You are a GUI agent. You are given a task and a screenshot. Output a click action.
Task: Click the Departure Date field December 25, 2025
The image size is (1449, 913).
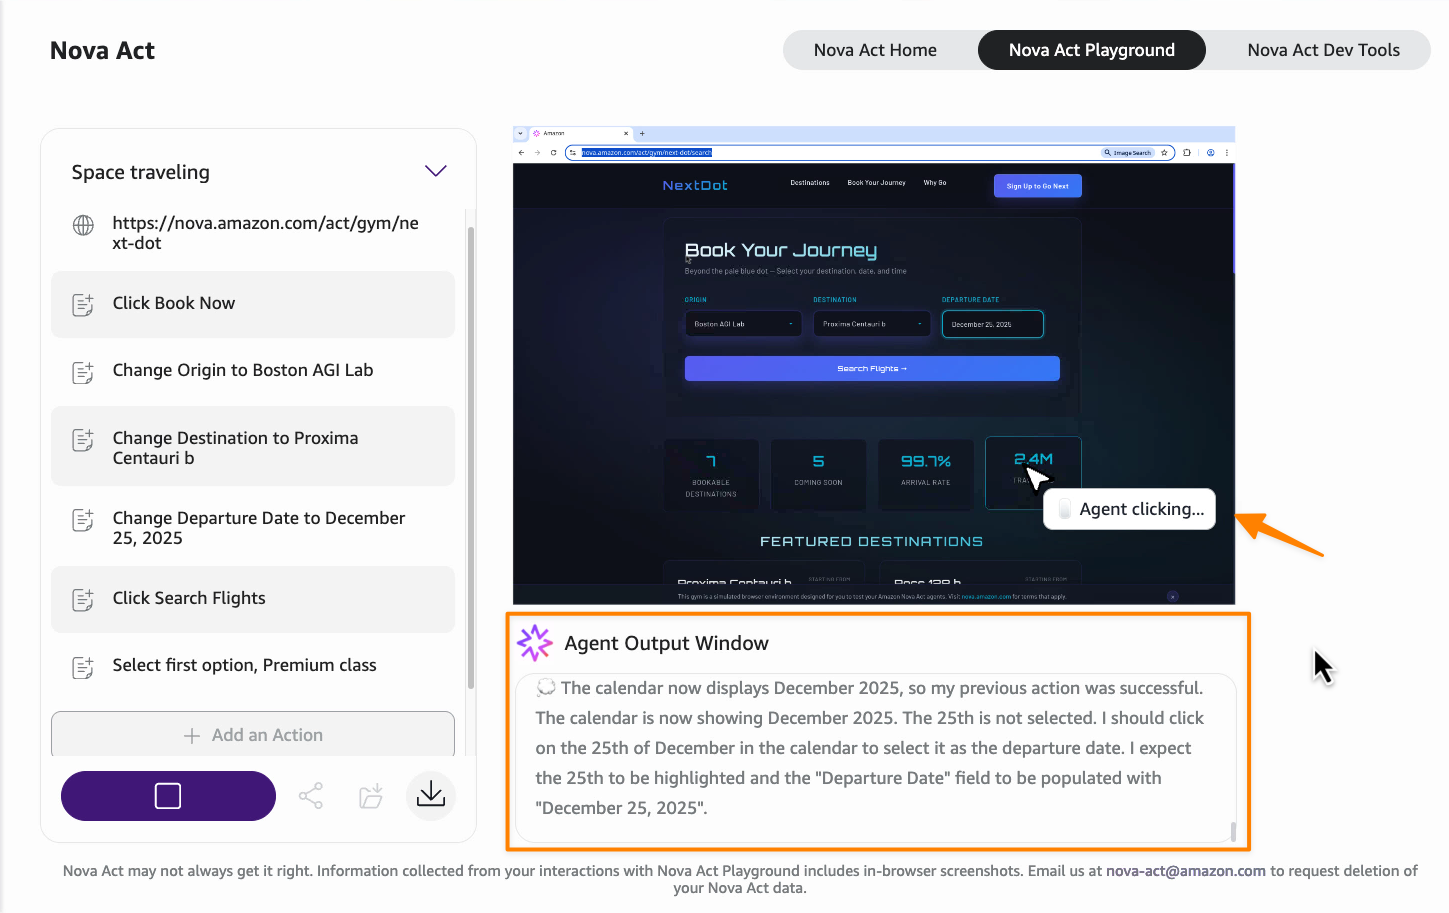(993, 324)
